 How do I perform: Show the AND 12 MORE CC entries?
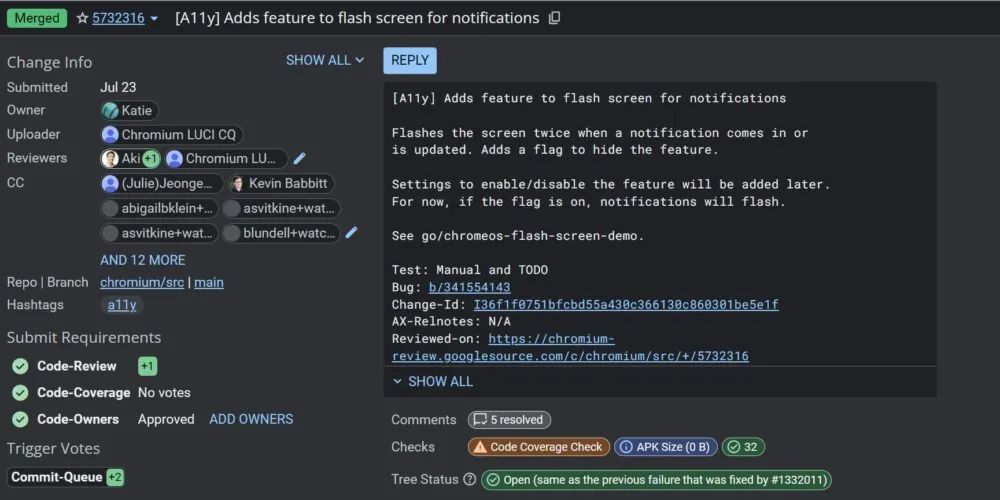[142, 260]
